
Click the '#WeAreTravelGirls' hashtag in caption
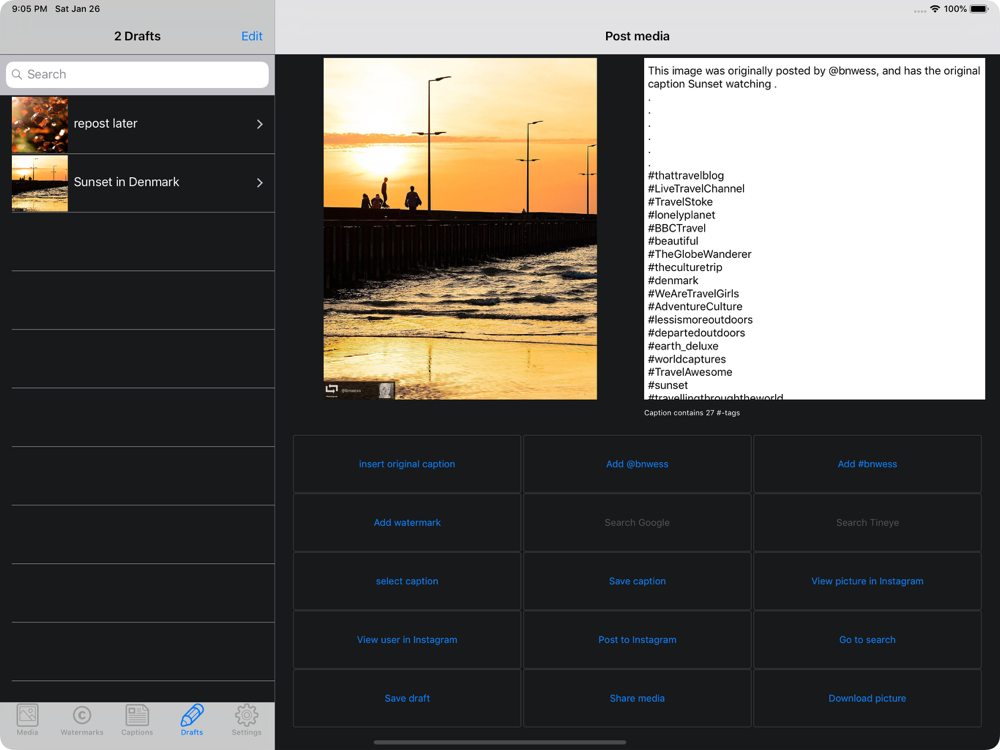(693, 294)
